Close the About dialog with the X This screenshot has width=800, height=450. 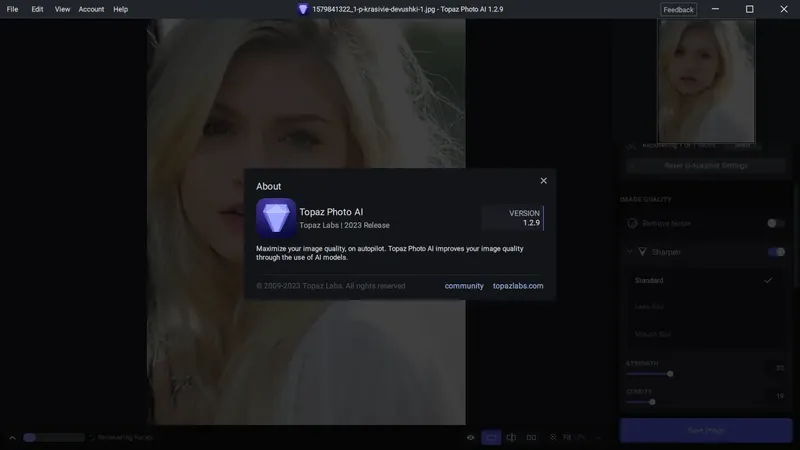(543, 181)
